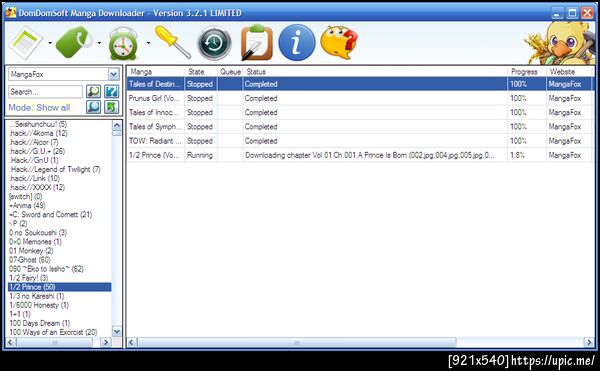Click the green alarm clock icon
Screen dimensions: 600x371
(x=123, y=44)
